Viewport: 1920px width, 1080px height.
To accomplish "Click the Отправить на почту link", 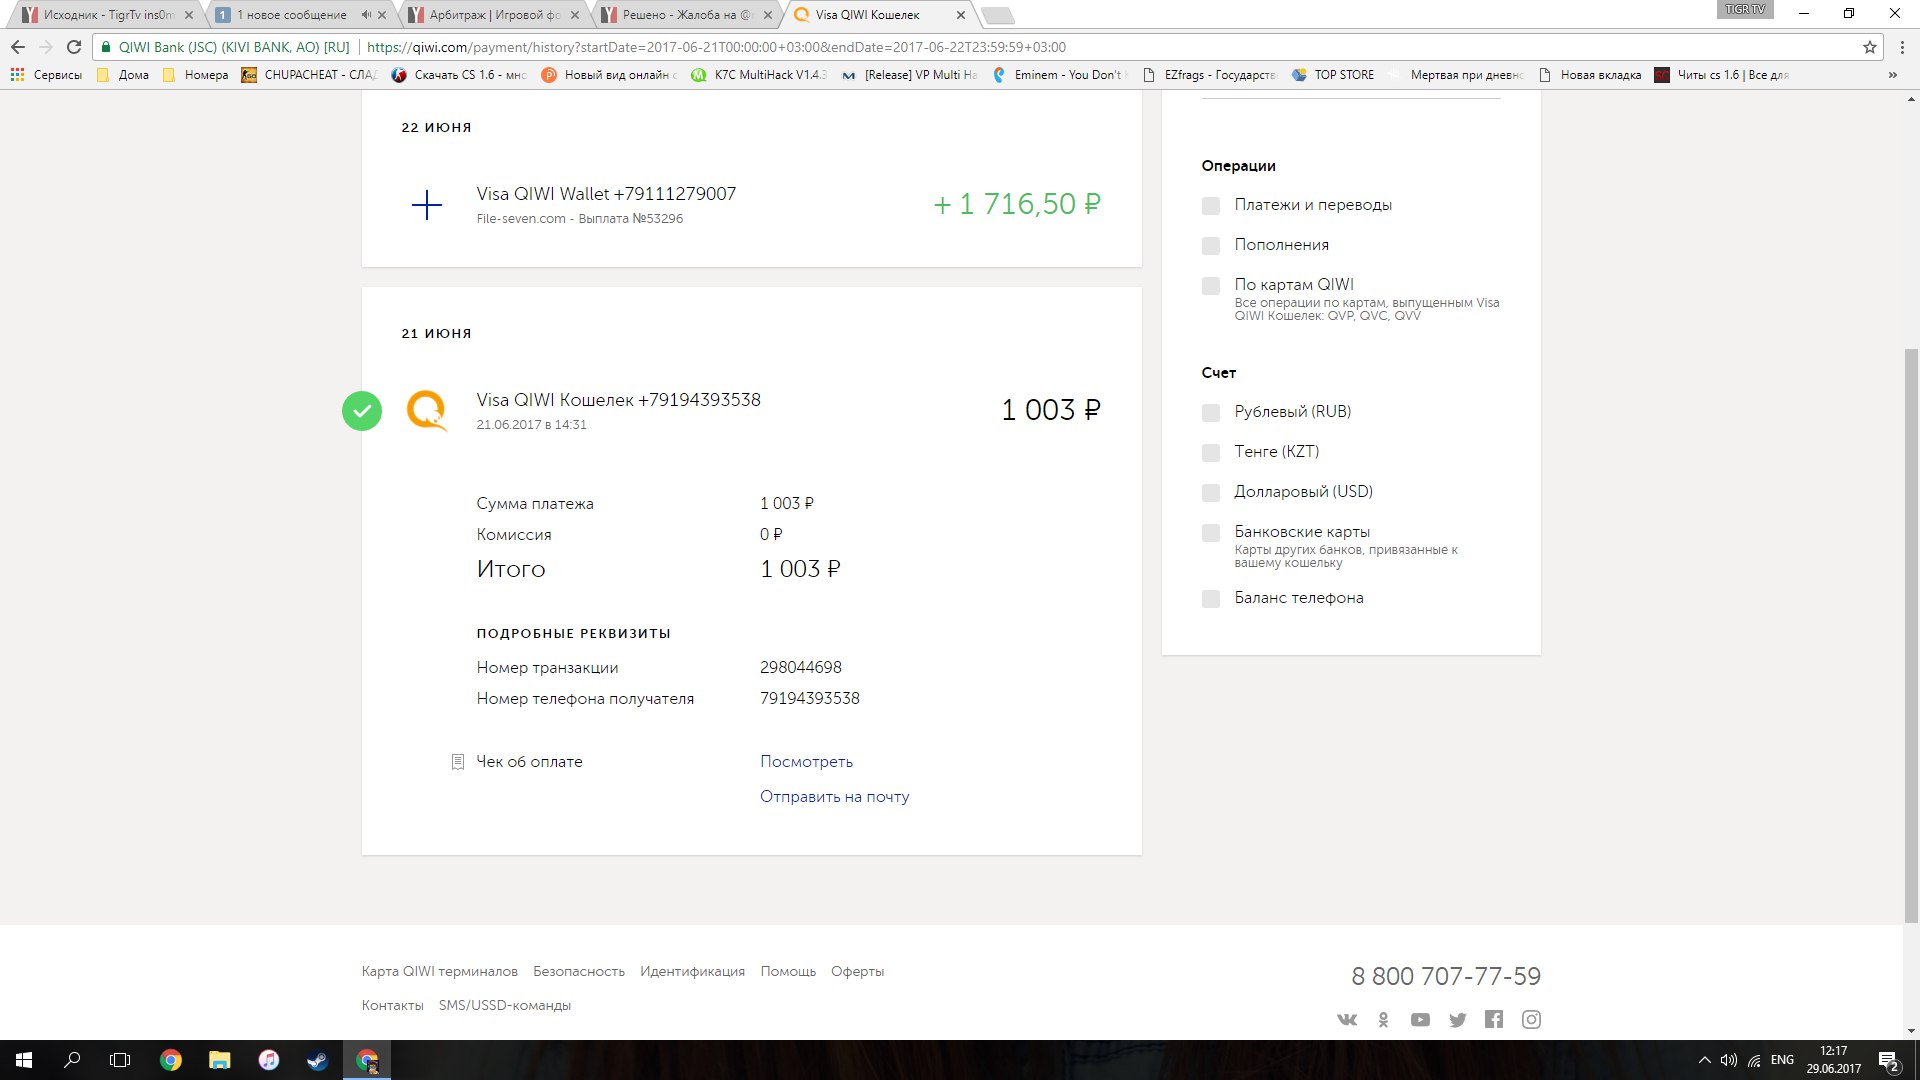I will point(834,797).
